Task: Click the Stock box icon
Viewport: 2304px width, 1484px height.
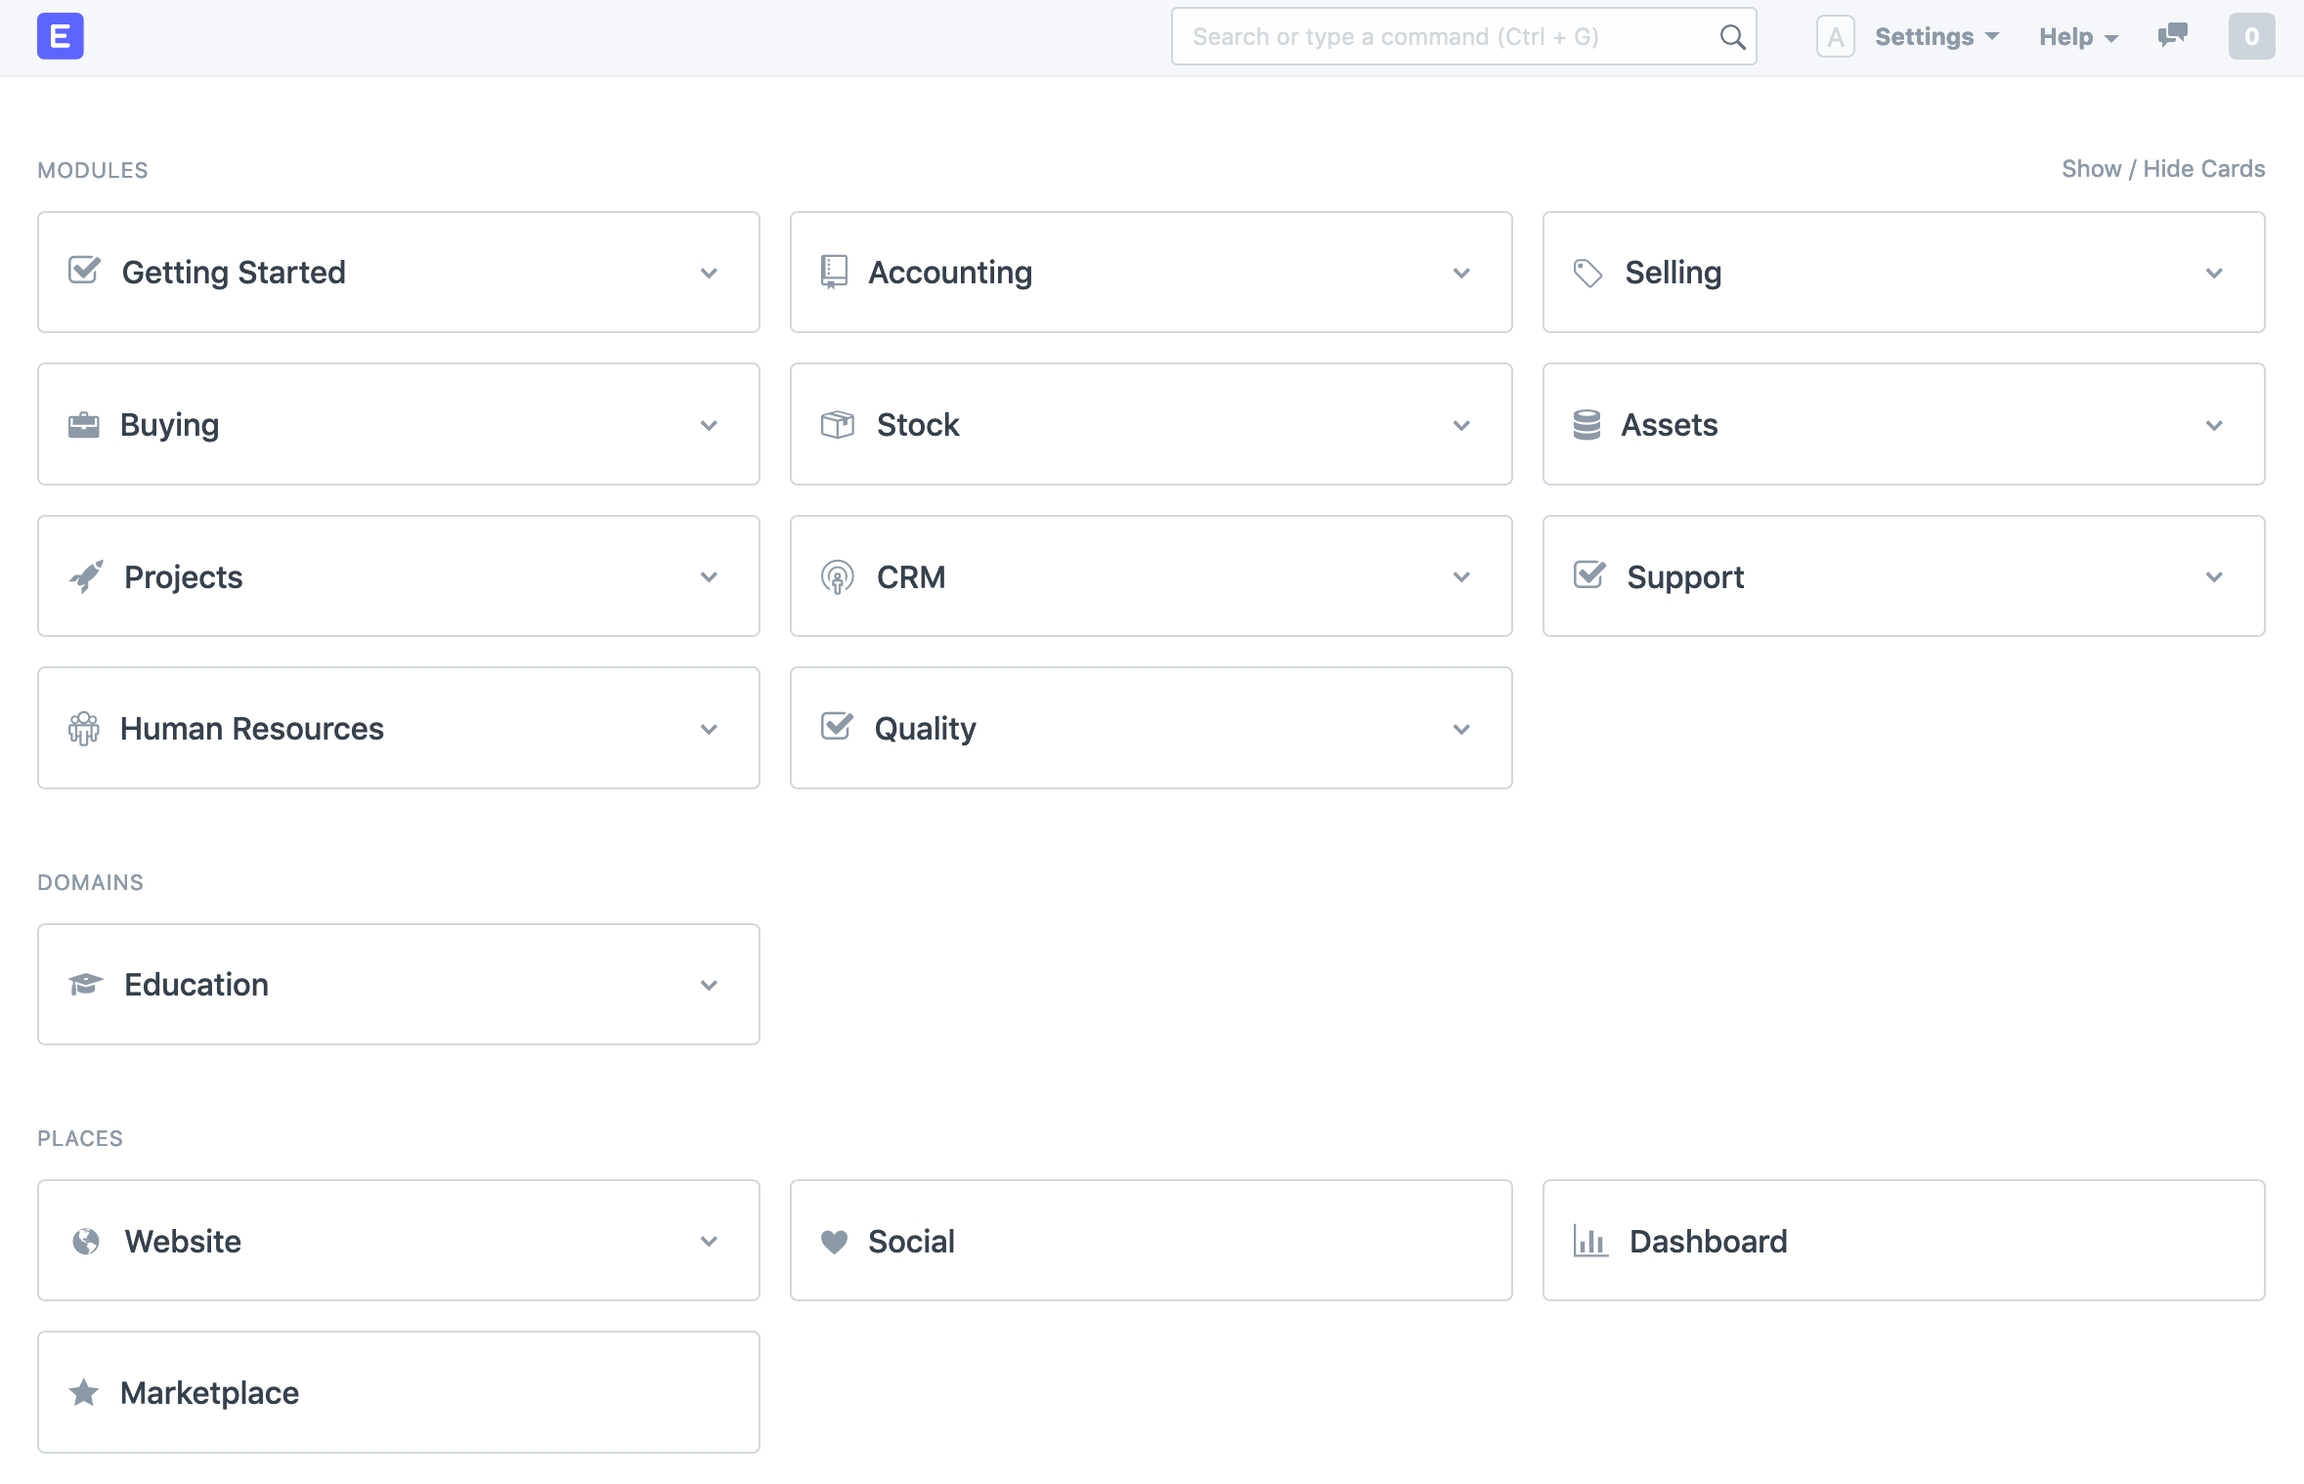Action: click(837, 425)
